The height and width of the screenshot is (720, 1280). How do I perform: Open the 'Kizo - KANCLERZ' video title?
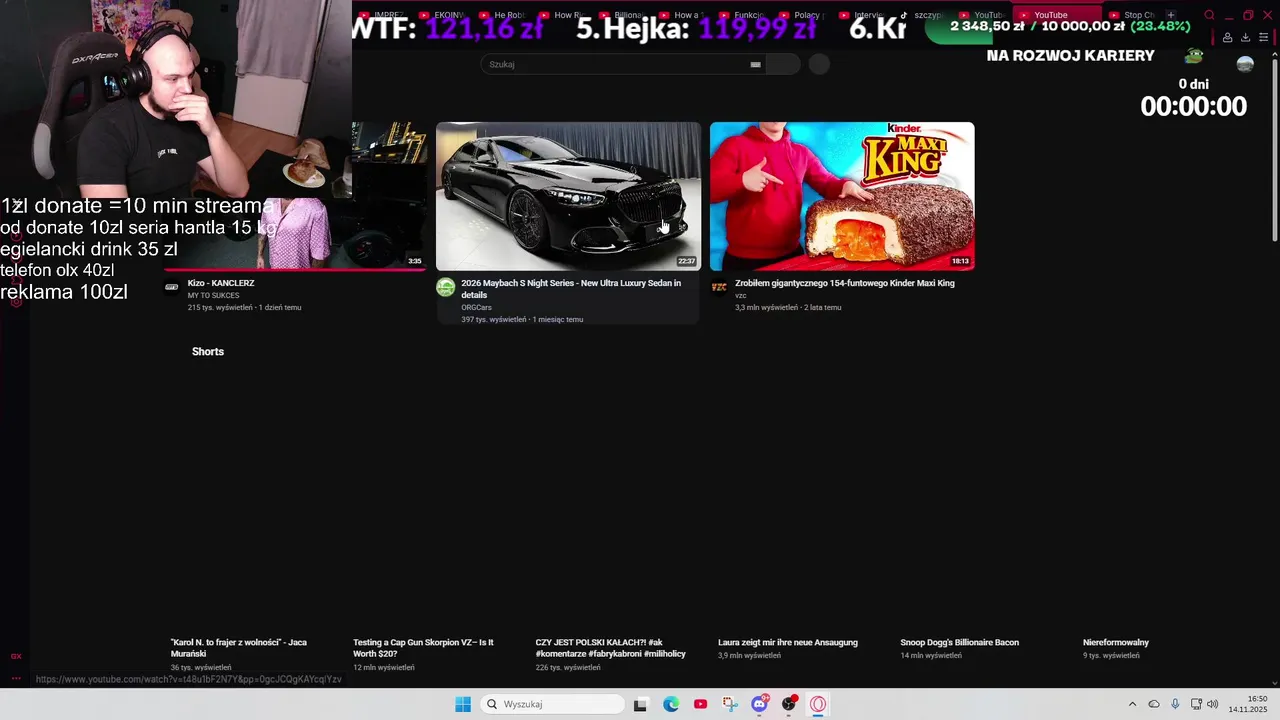coord(221,283)
